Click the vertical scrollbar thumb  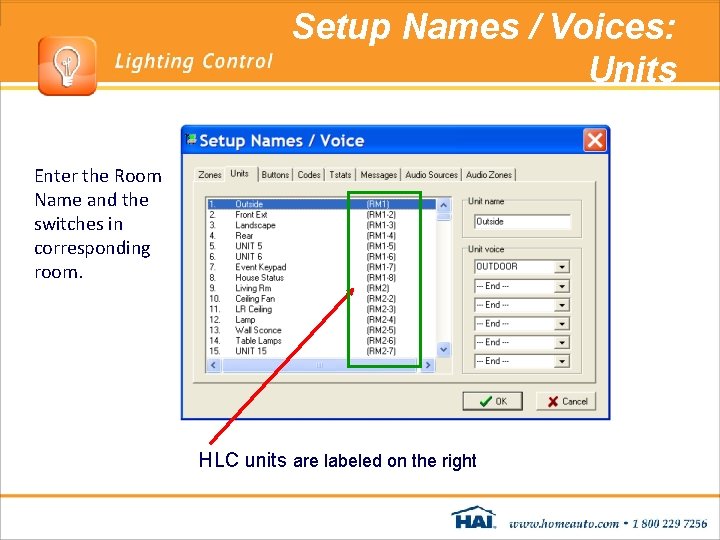point(444,217)
